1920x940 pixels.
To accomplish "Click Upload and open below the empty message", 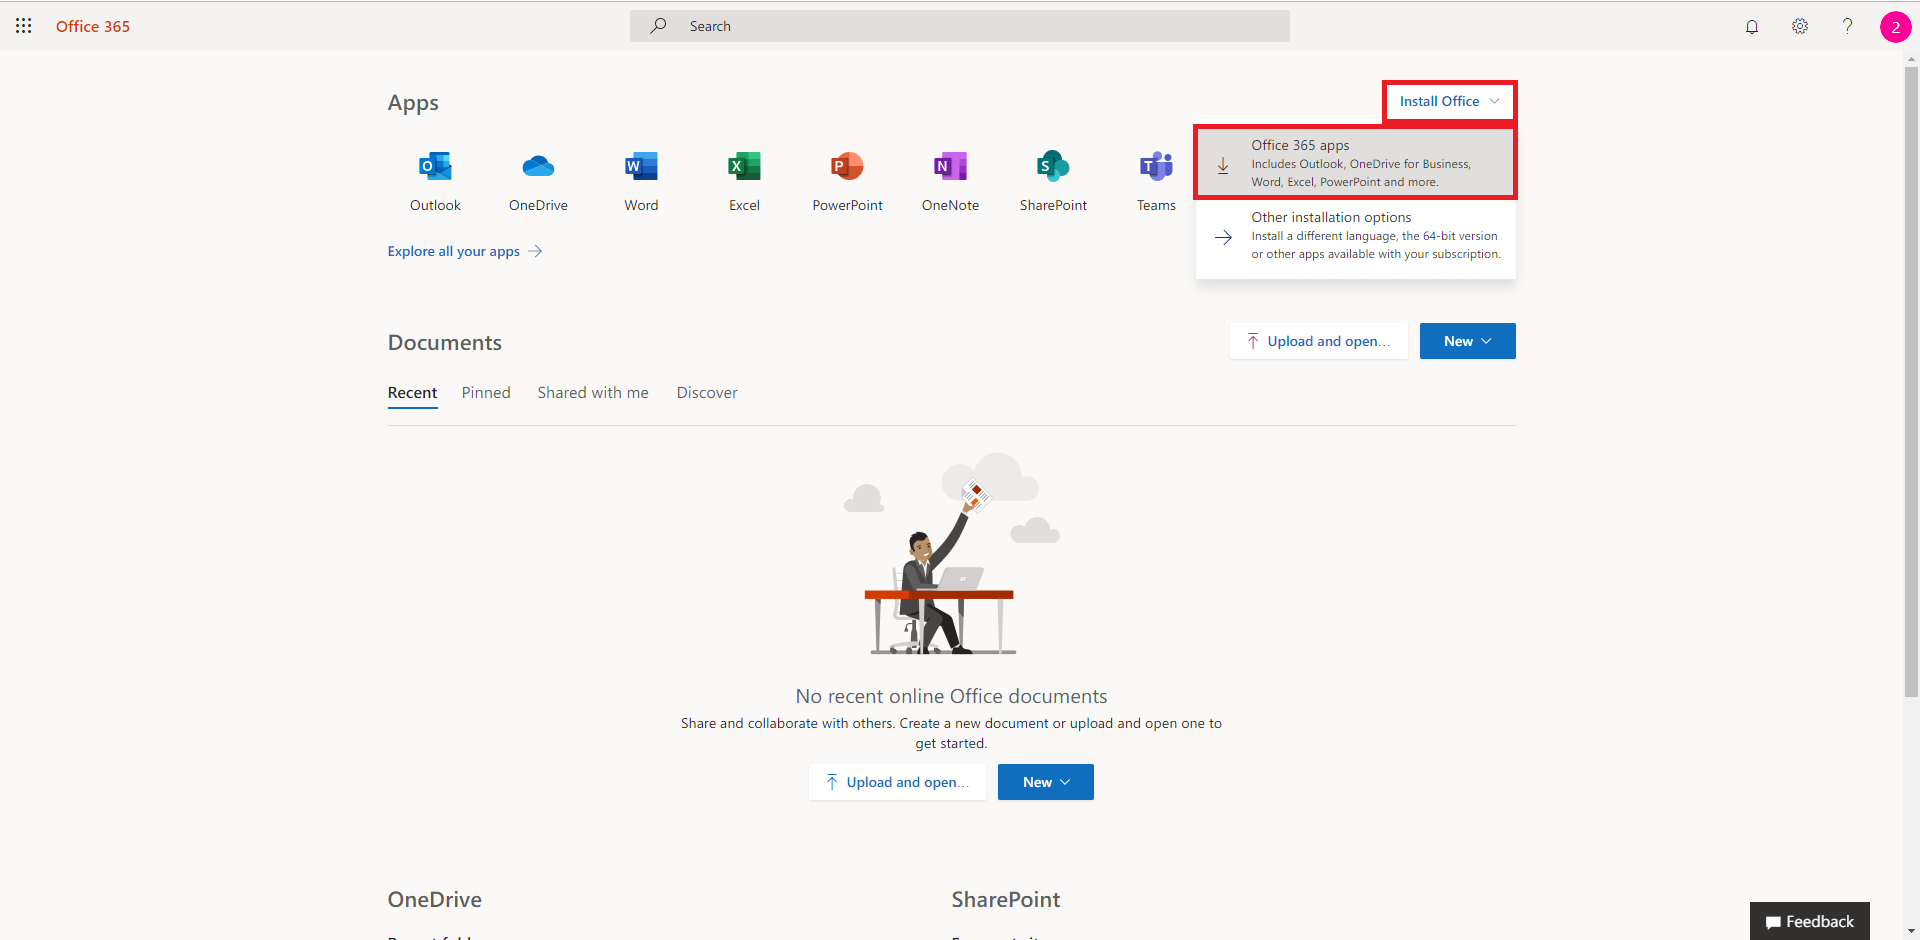I will 897,782.
